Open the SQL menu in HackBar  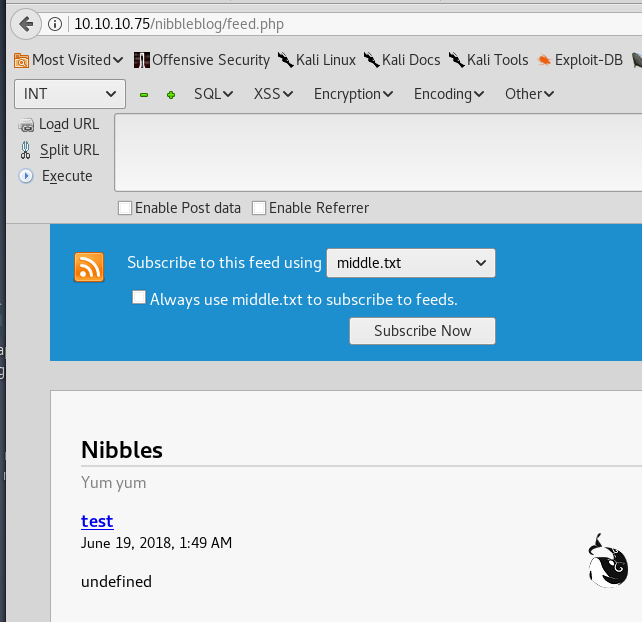212,94
